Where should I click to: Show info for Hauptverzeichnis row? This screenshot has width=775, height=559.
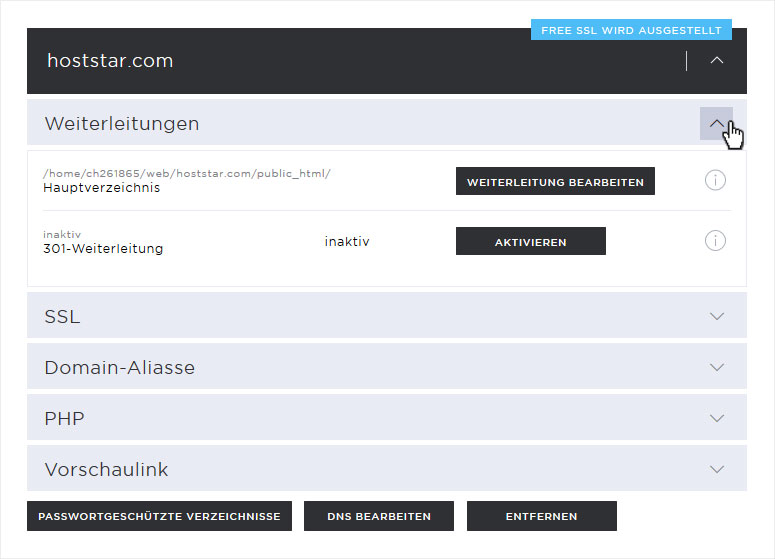[x=715, y=180]
